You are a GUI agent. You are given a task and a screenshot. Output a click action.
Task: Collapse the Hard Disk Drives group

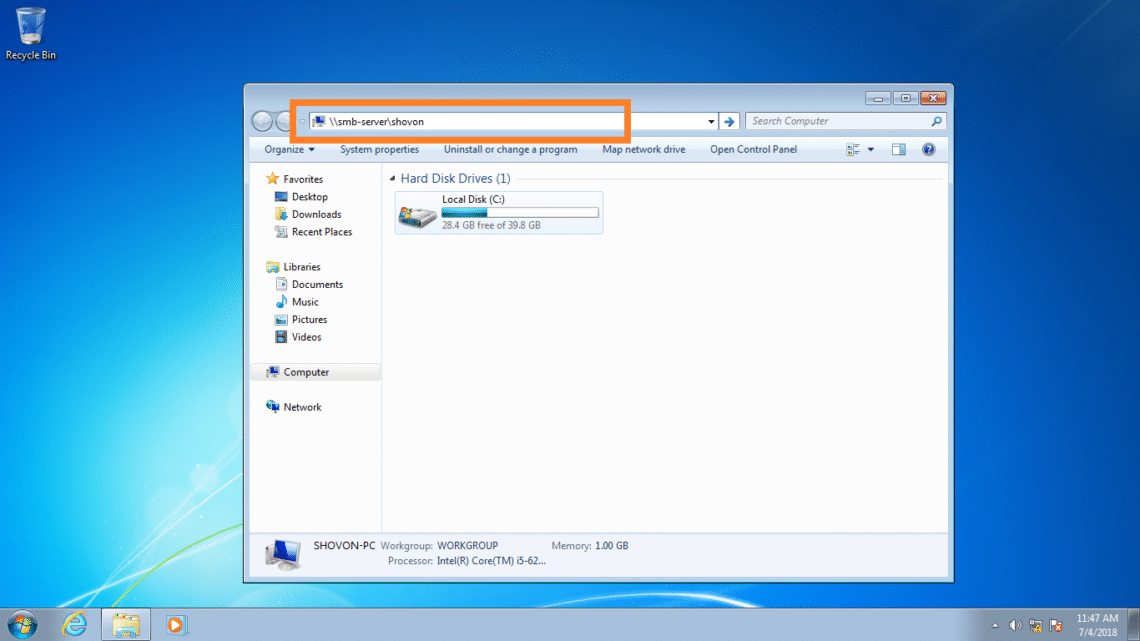(x=392, y=179)
